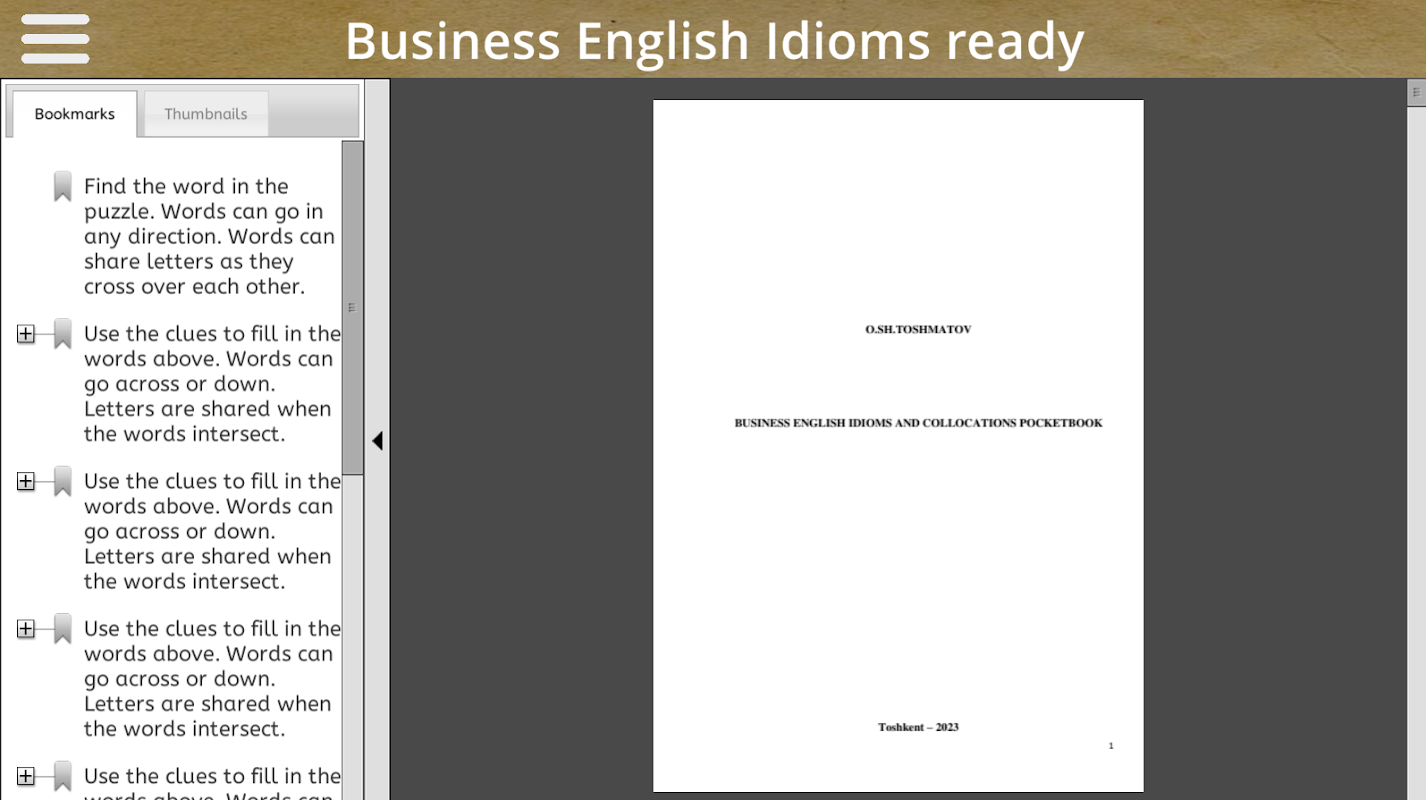Click bookmark ribbon icon of first 'Use the clues' entry
This screenshot has width=1426, height=800.
[62, 334]
